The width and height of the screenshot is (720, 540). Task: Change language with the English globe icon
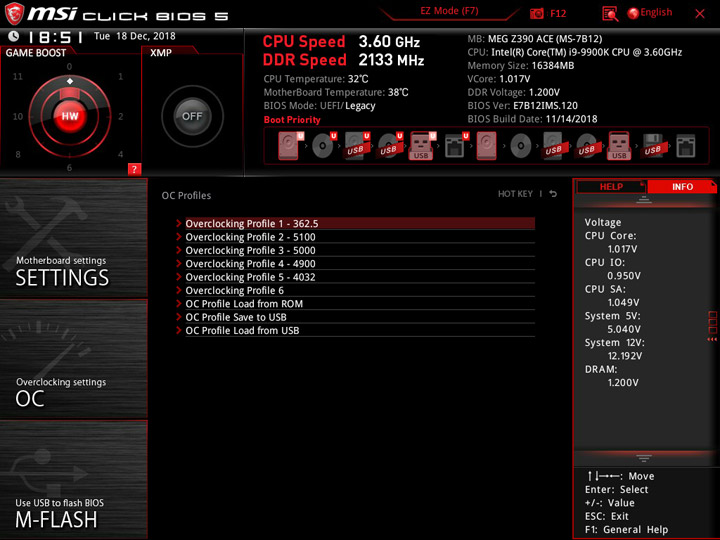(650, 13)
